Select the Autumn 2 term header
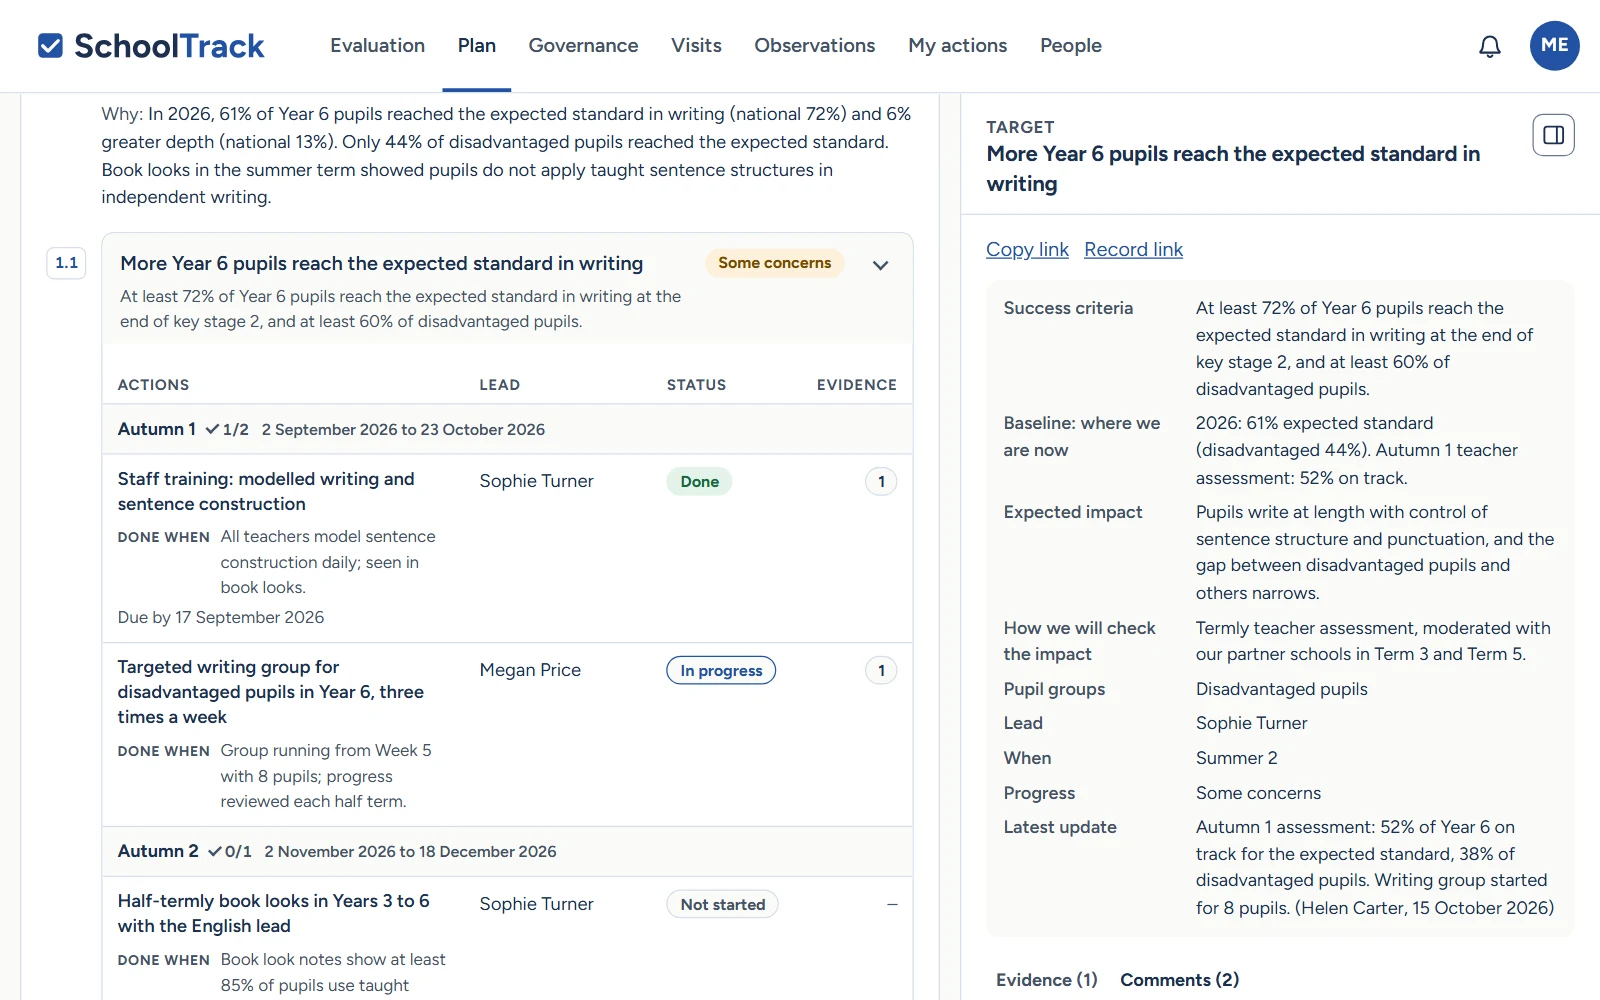Screen dimensions: 1600x1000 coord(507,851)
